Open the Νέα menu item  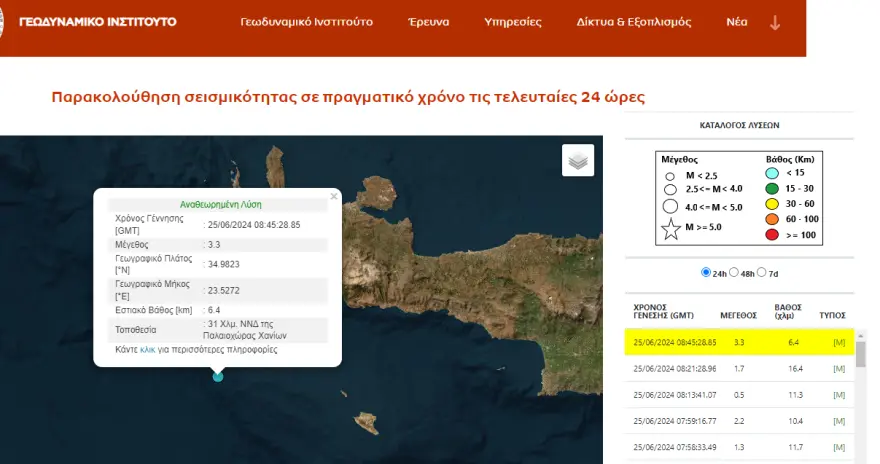pos(734,22)
